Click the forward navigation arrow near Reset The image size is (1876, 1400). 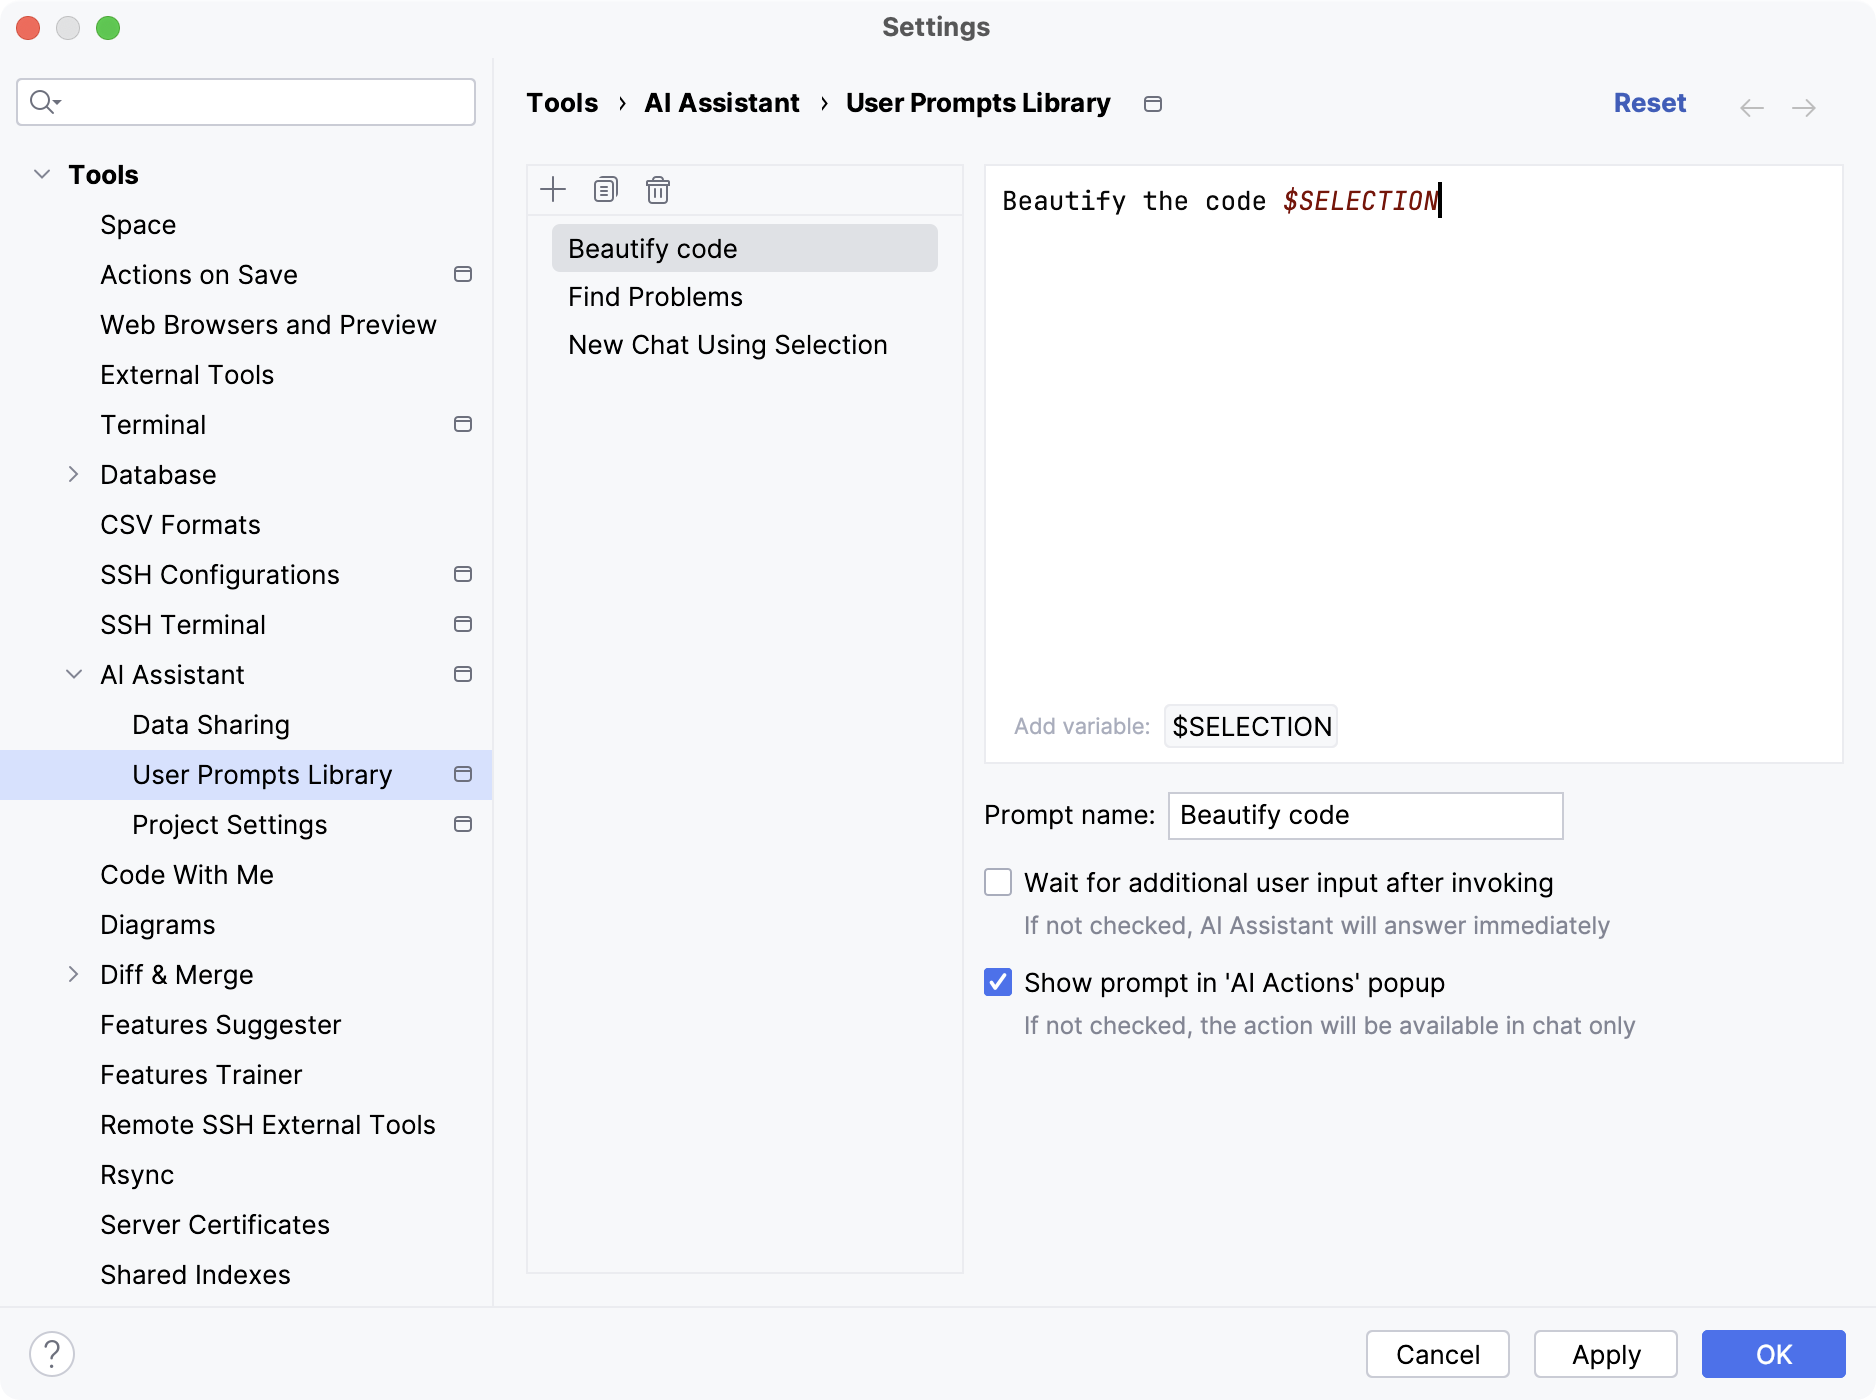coord(1805,107)
